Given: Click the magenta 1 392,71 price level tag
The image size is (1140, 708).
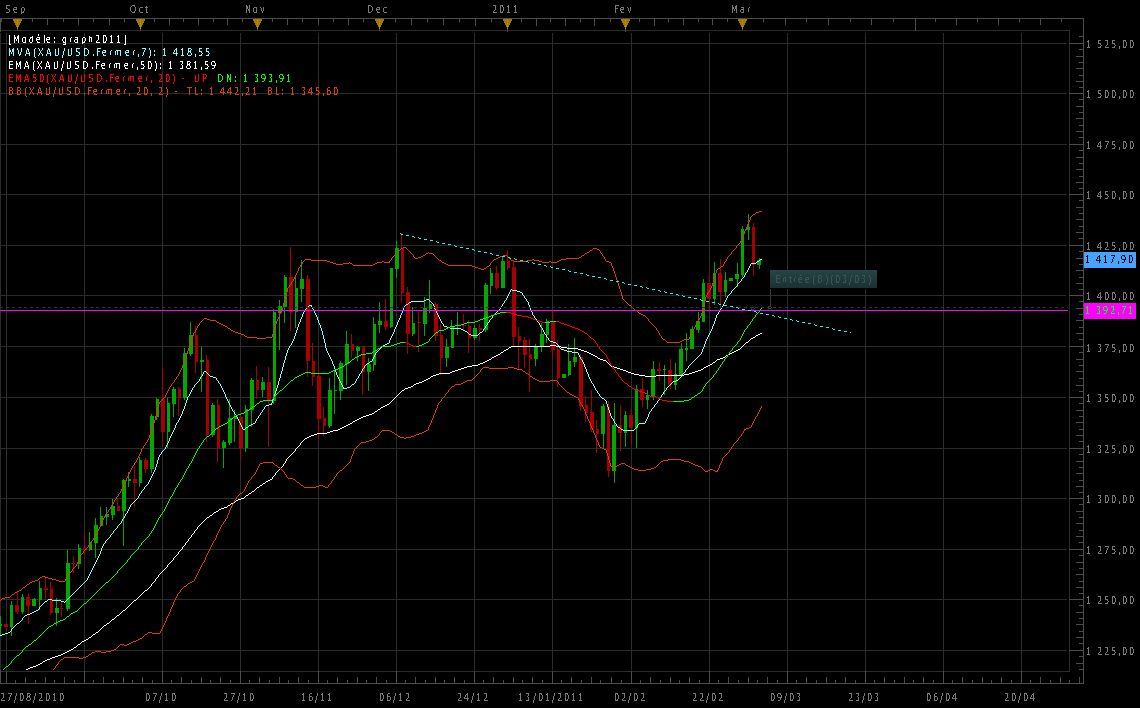Looking at the screenshot, I should tap(1109, 310).
